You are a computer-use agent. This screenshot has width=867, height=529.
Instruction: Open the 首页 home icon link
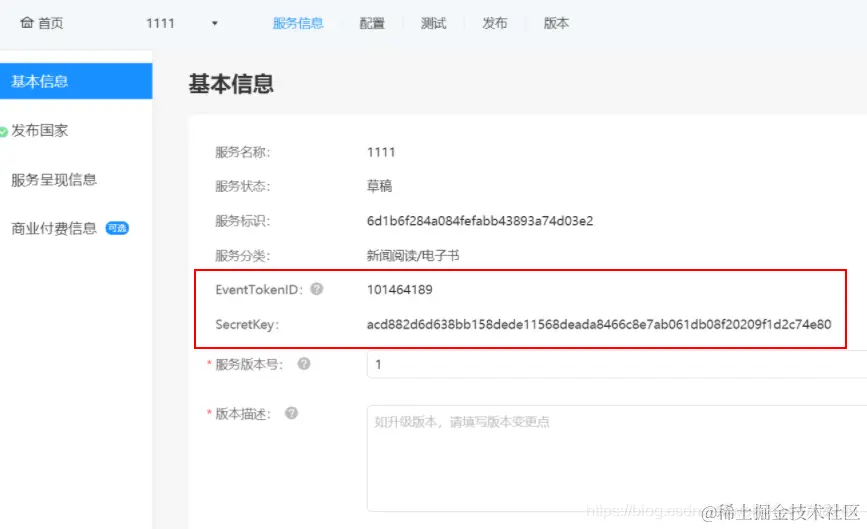(41, 23)
